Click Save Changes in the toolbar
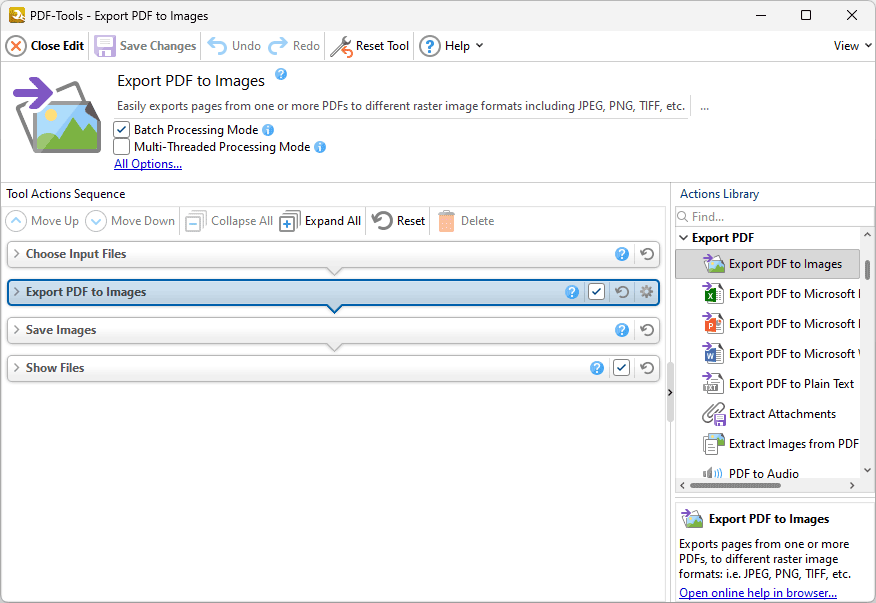The width and height of the screenshot is (876, 603). coord(145,46)
